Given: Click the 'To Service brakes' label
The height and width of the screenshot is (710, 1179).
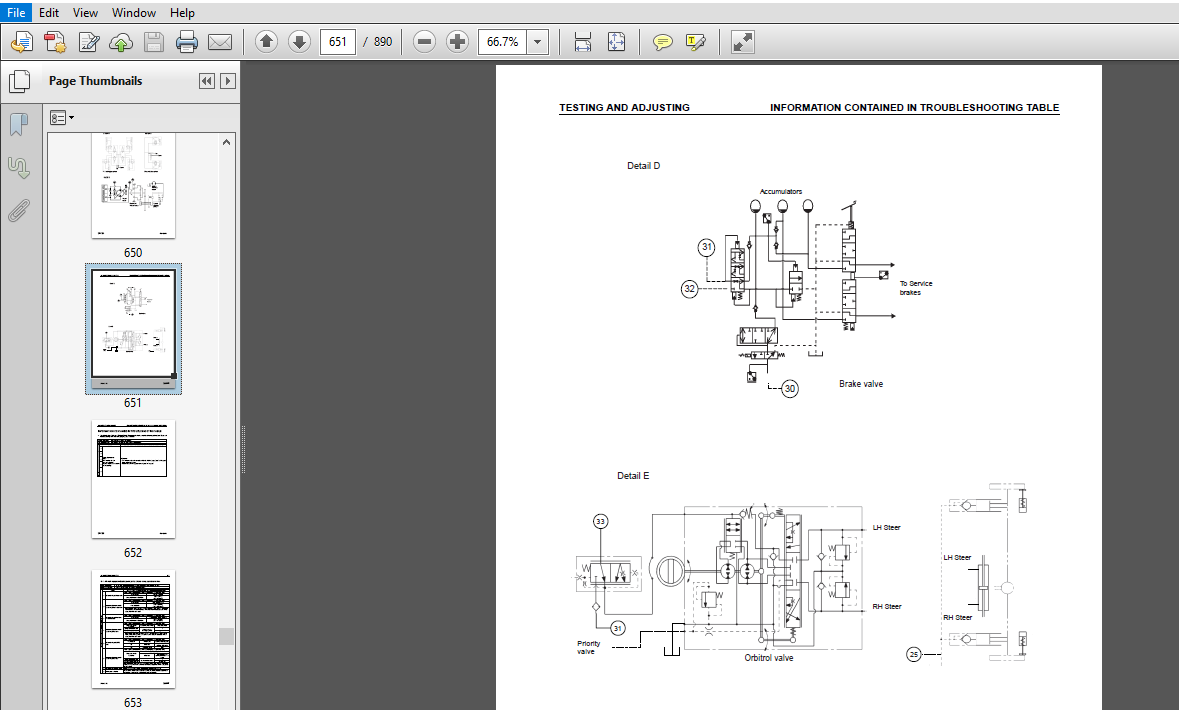Looking at the screenshot, I should 916,288.
